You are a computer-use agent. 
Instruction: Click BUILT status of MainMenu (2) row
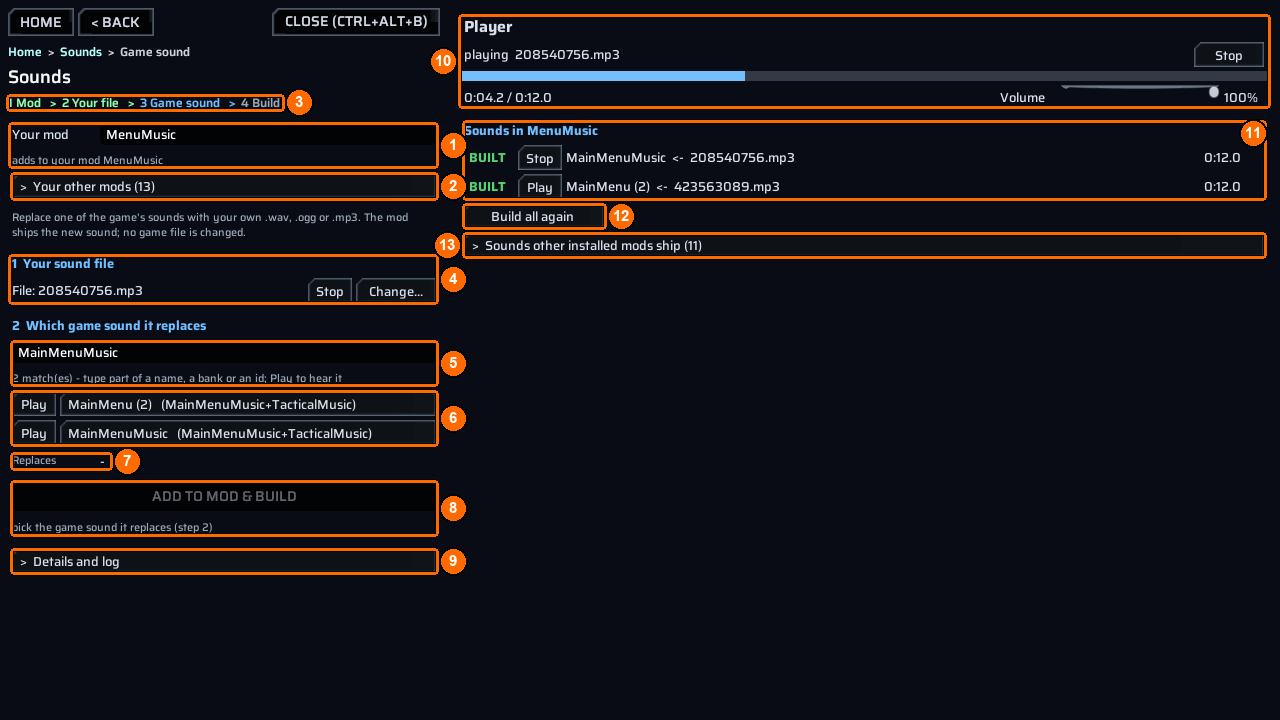click(487, 187)
